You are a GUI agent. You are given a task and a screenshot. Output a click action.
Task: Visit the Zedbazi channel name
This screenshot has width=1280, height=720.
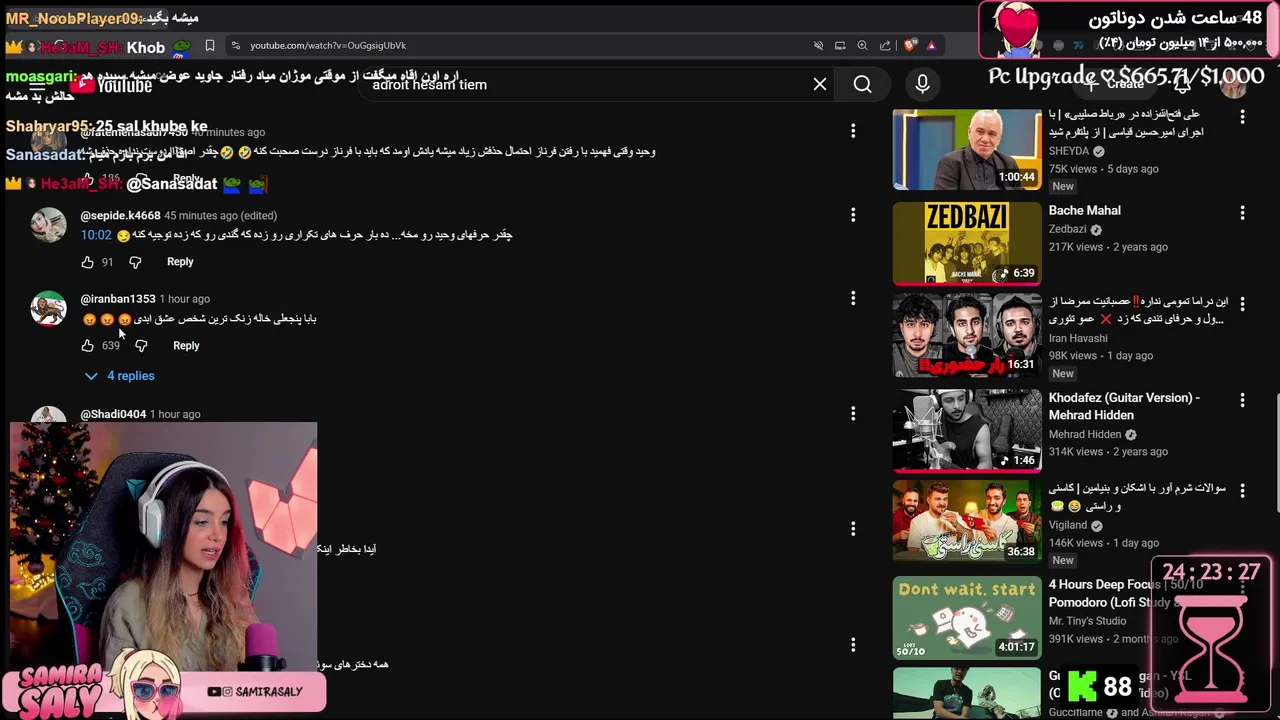(1067, 229)
